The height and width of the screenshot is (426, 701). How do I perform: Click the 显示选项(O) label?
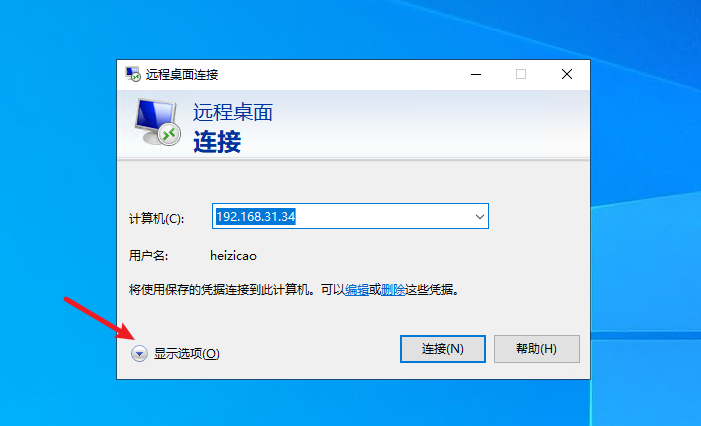(186, 354)
